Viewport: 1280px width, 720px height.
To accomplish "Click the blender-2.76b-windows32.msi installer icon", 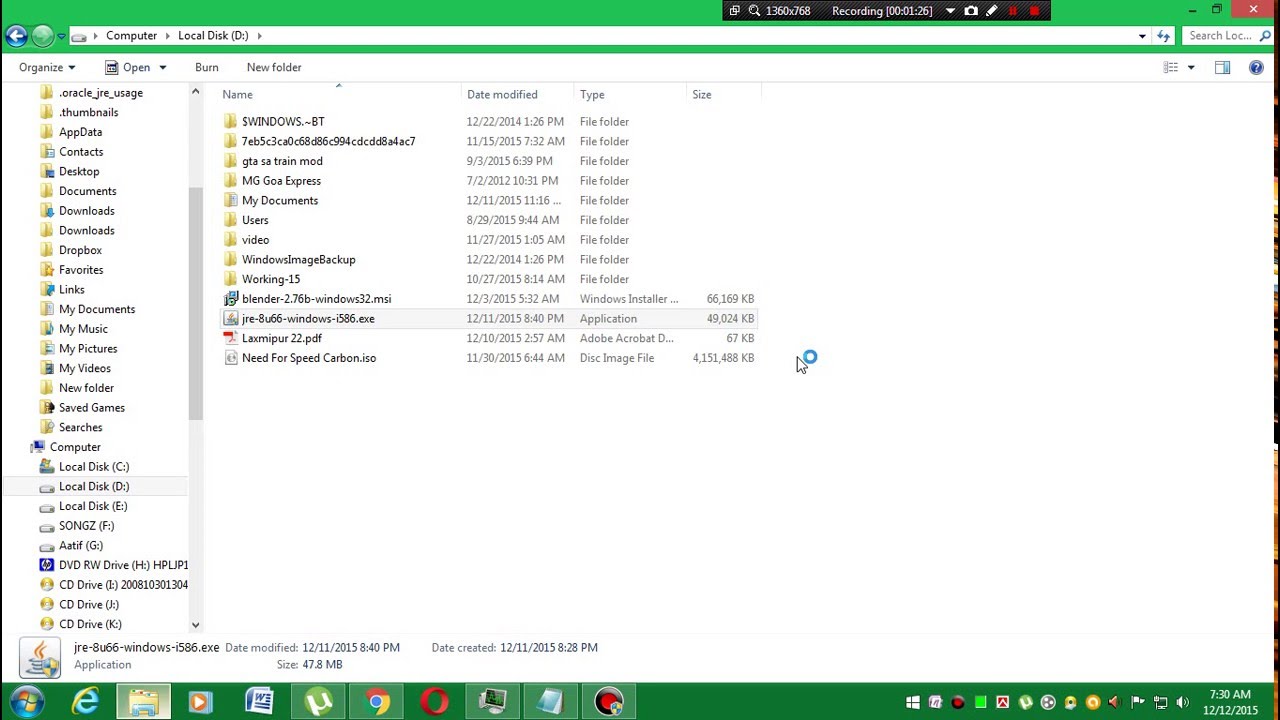I will click(x=231, y=299).
